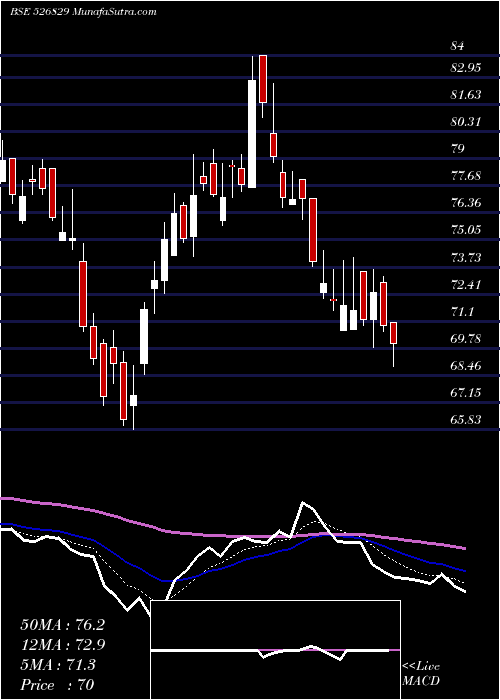
Task: Click the 75.05 price axis label
Action: [x=466, y=230]
